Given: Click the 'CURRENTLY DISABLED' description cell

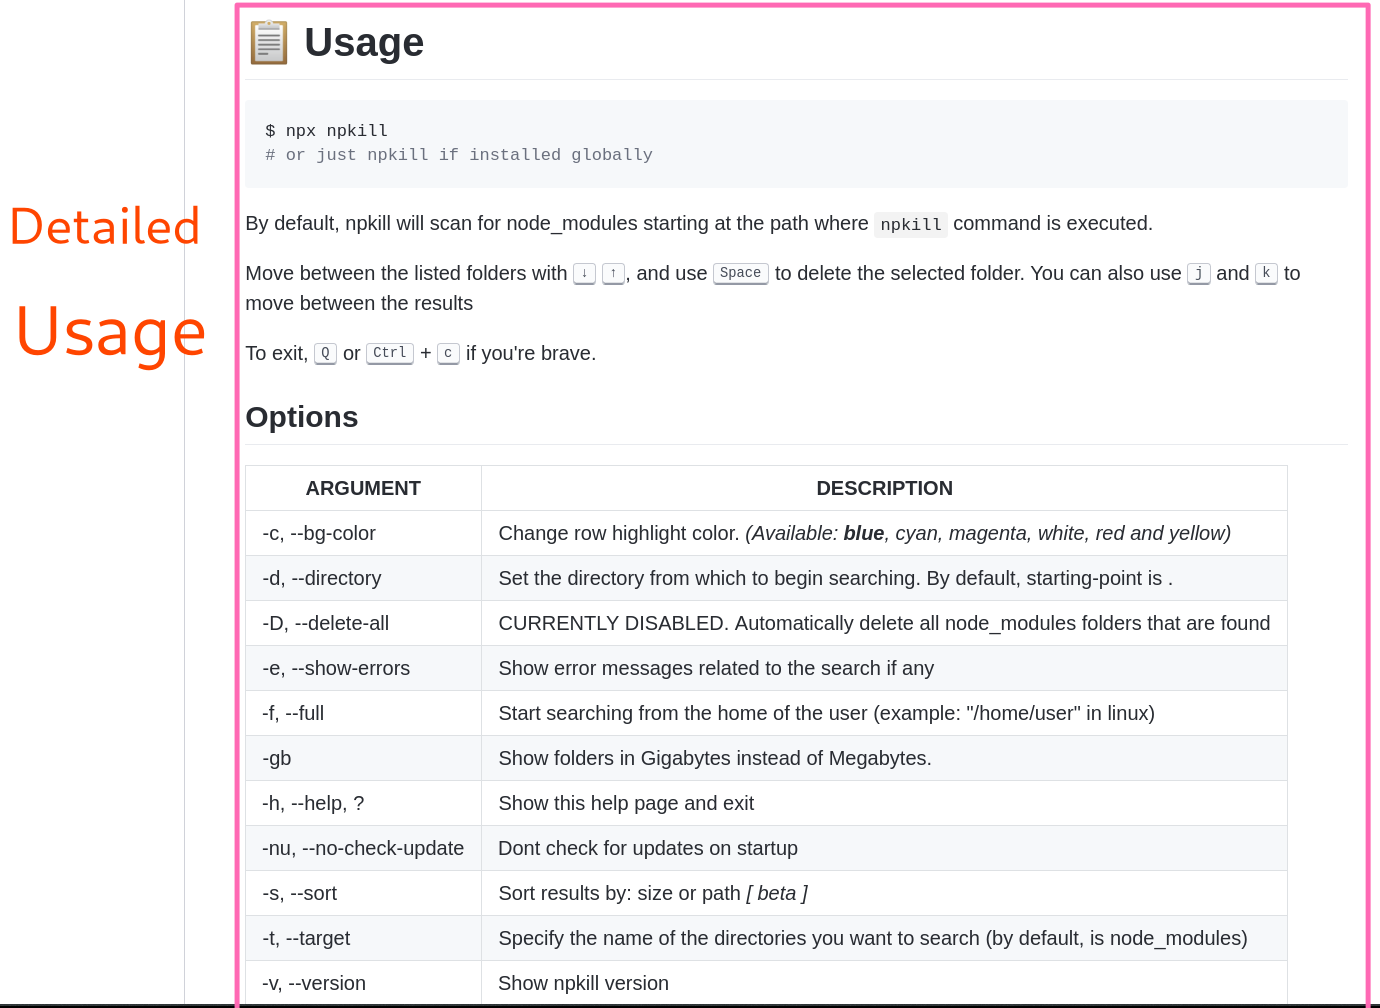Looking at the screenshot, I should click(885, 623).
